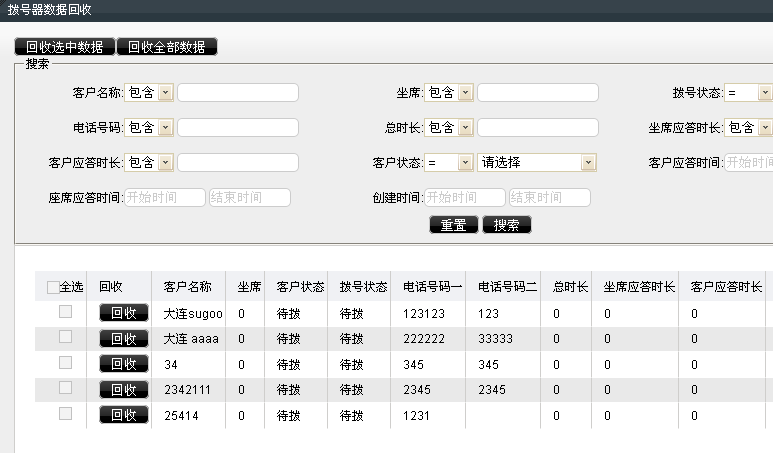The image size is (773, 453).
Task: Click 回收全部数据 button
Action: click(x=167, y=47)
